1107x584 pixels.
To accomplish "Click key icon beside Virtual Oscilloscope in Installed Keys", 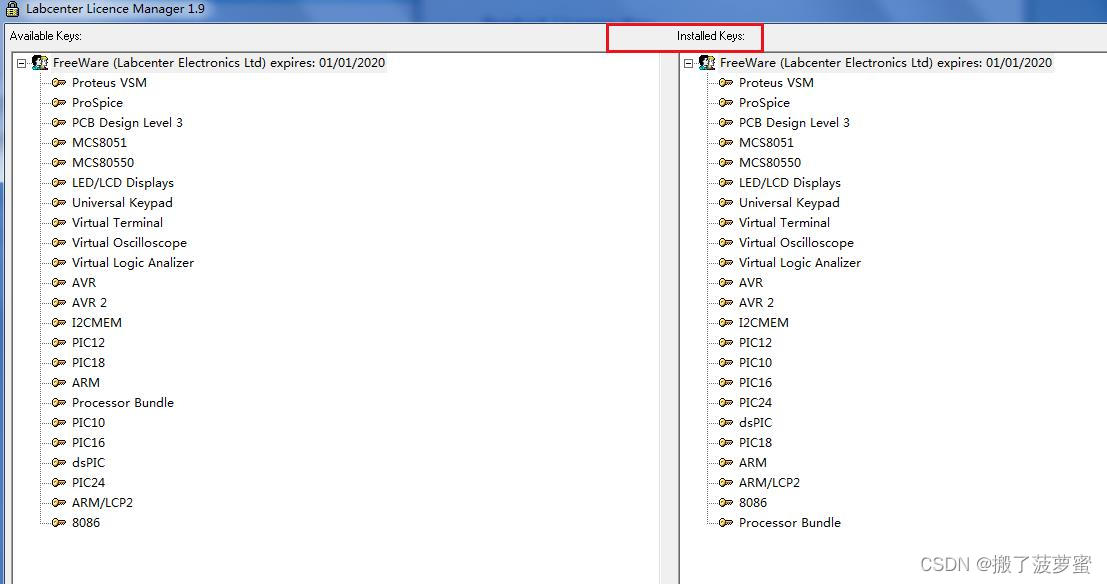I will pos(726,243).
